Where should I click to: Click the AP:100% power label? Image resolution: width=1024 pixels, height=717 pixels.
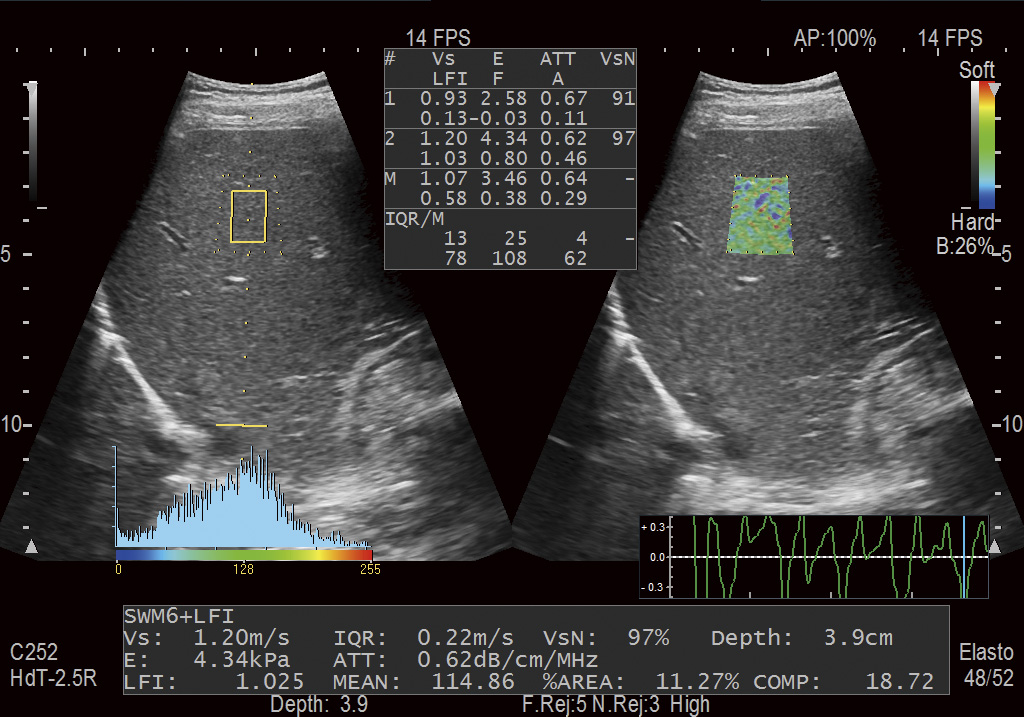pyautogui.click(x=834, y=39)
